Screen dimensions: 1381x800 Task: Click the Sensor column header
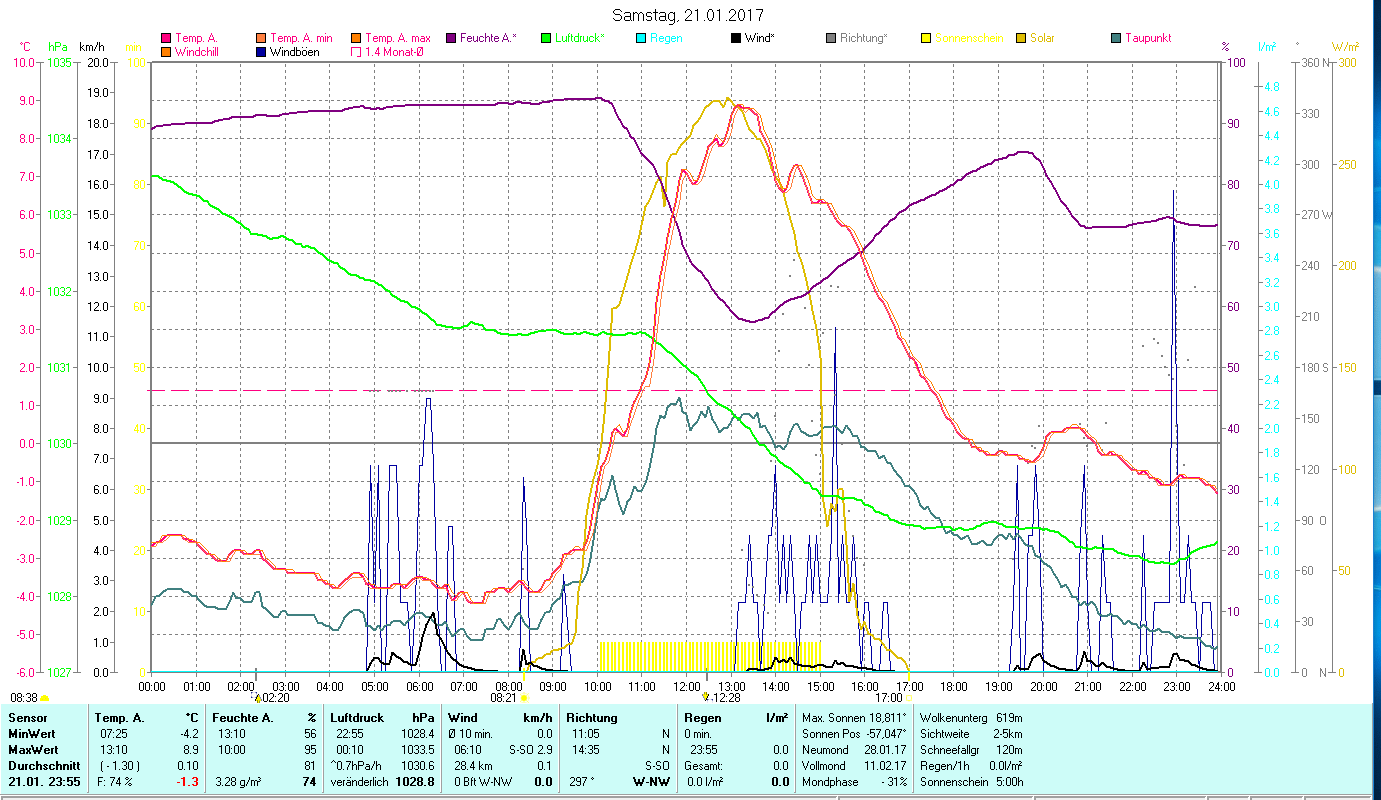(x=27, y=718)
